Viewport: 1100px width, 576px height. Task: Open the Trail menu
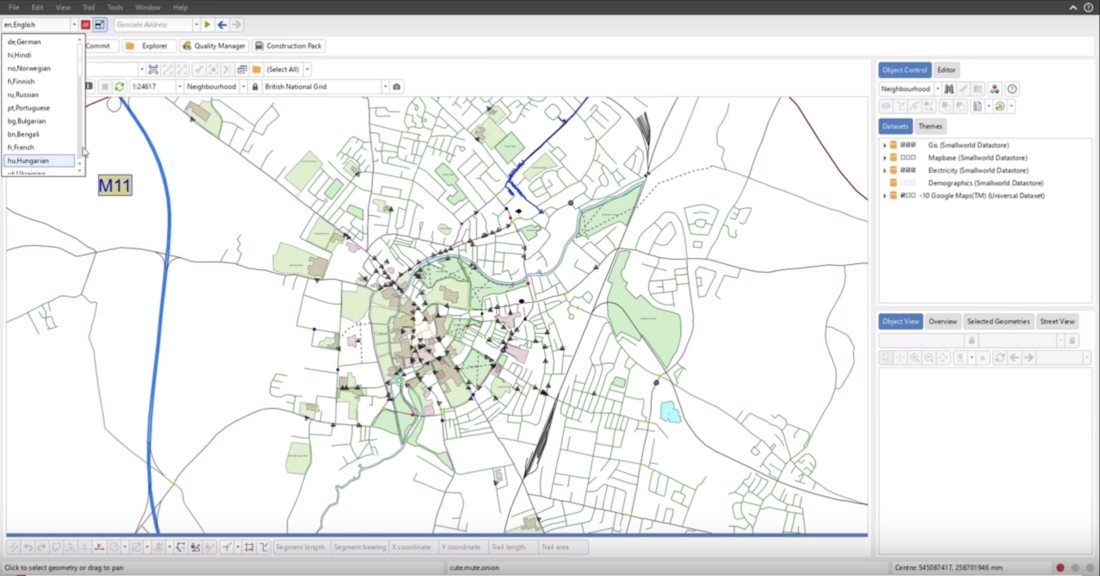coord(88,7)
